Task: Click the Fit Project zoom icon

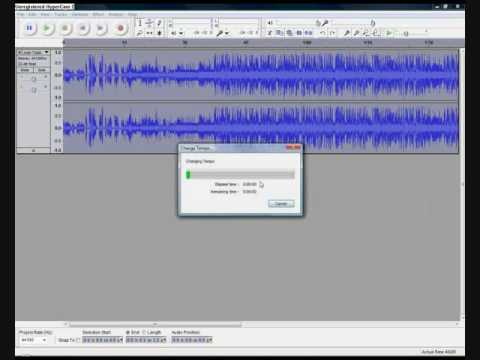Action: (x=376, y=33)
